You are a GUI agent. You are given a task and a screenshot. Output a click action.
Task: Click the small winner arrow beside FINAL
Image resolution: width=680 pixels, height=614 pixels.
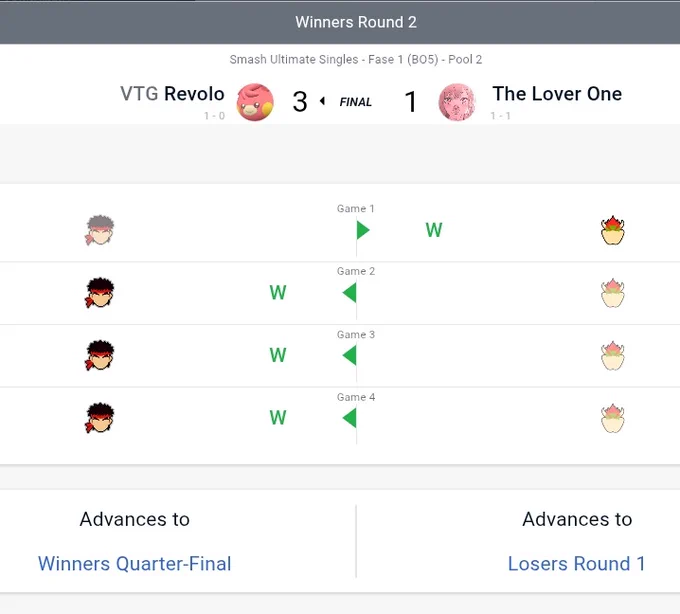tap(322, 101)
